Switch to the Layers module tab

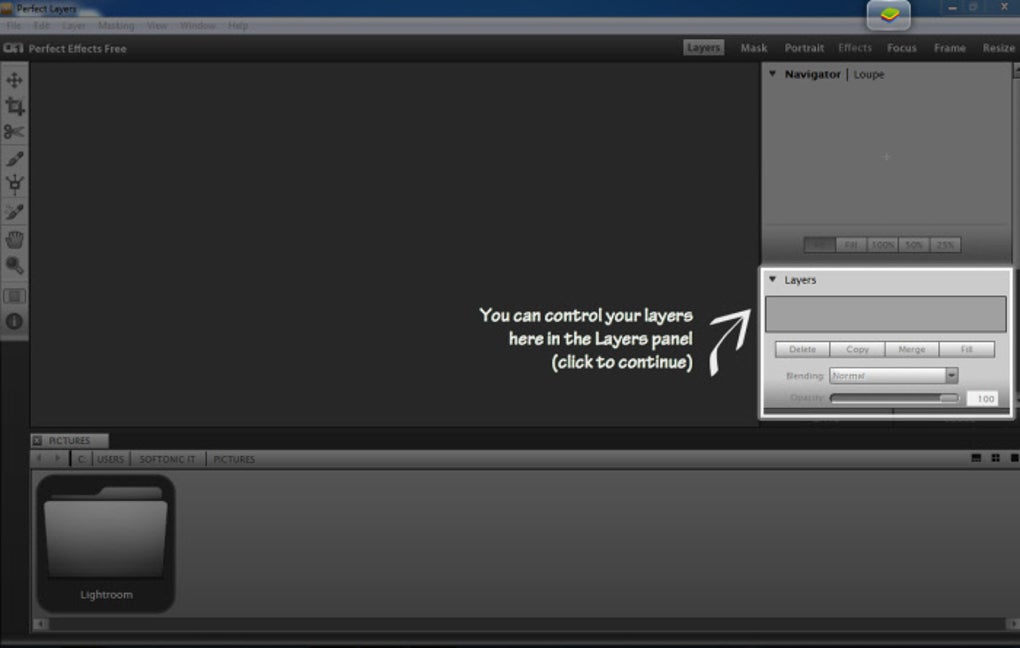tap(703, 47)
